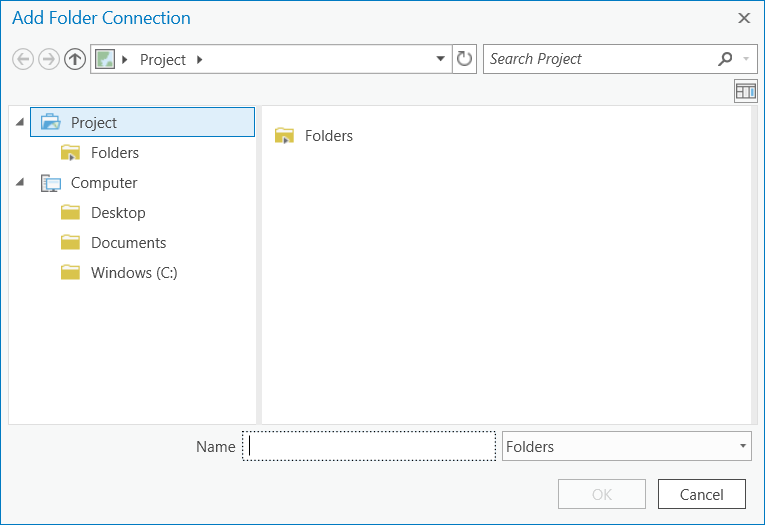765x525 pixels.
Task: Click the Desktop folder icon in tree
Action: click(70, 213)
